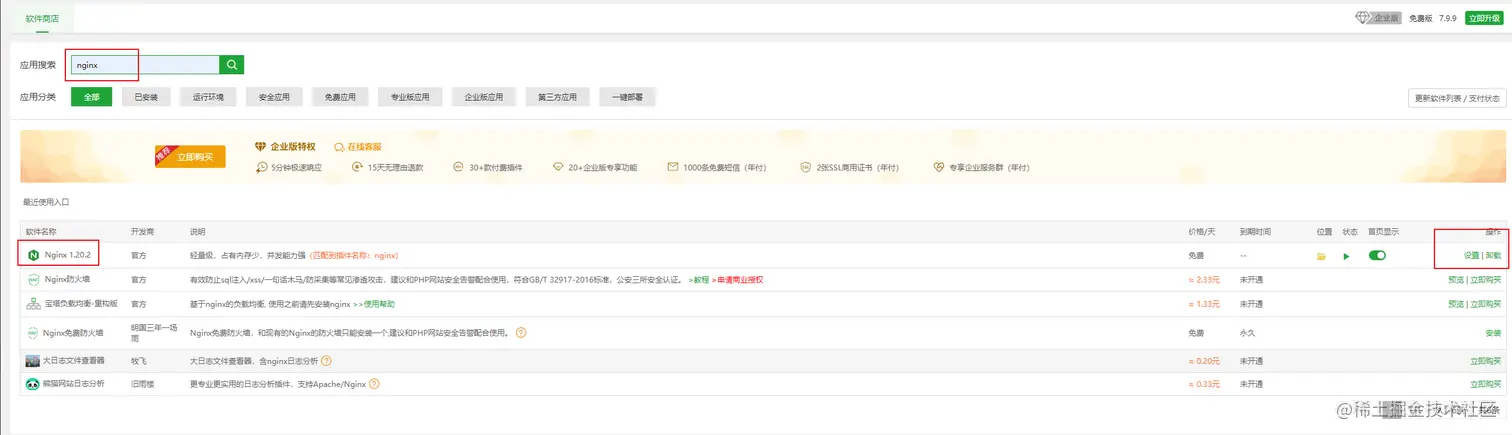Select the 免费应用 category filter
1512x435 pixels.
click(340, 97)
